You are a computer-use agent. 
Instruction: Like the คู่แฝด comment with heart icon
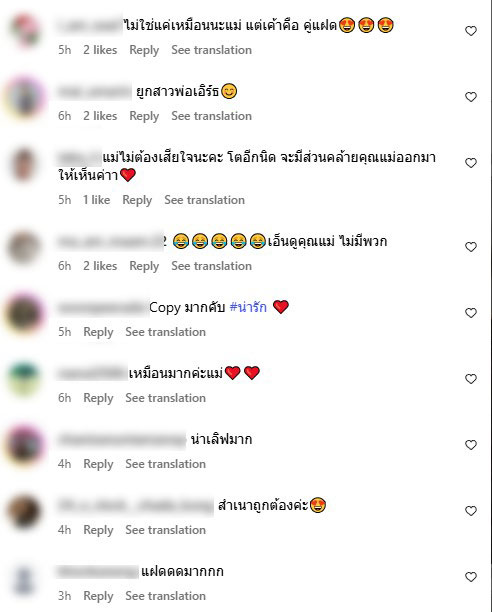click(471, 31)
